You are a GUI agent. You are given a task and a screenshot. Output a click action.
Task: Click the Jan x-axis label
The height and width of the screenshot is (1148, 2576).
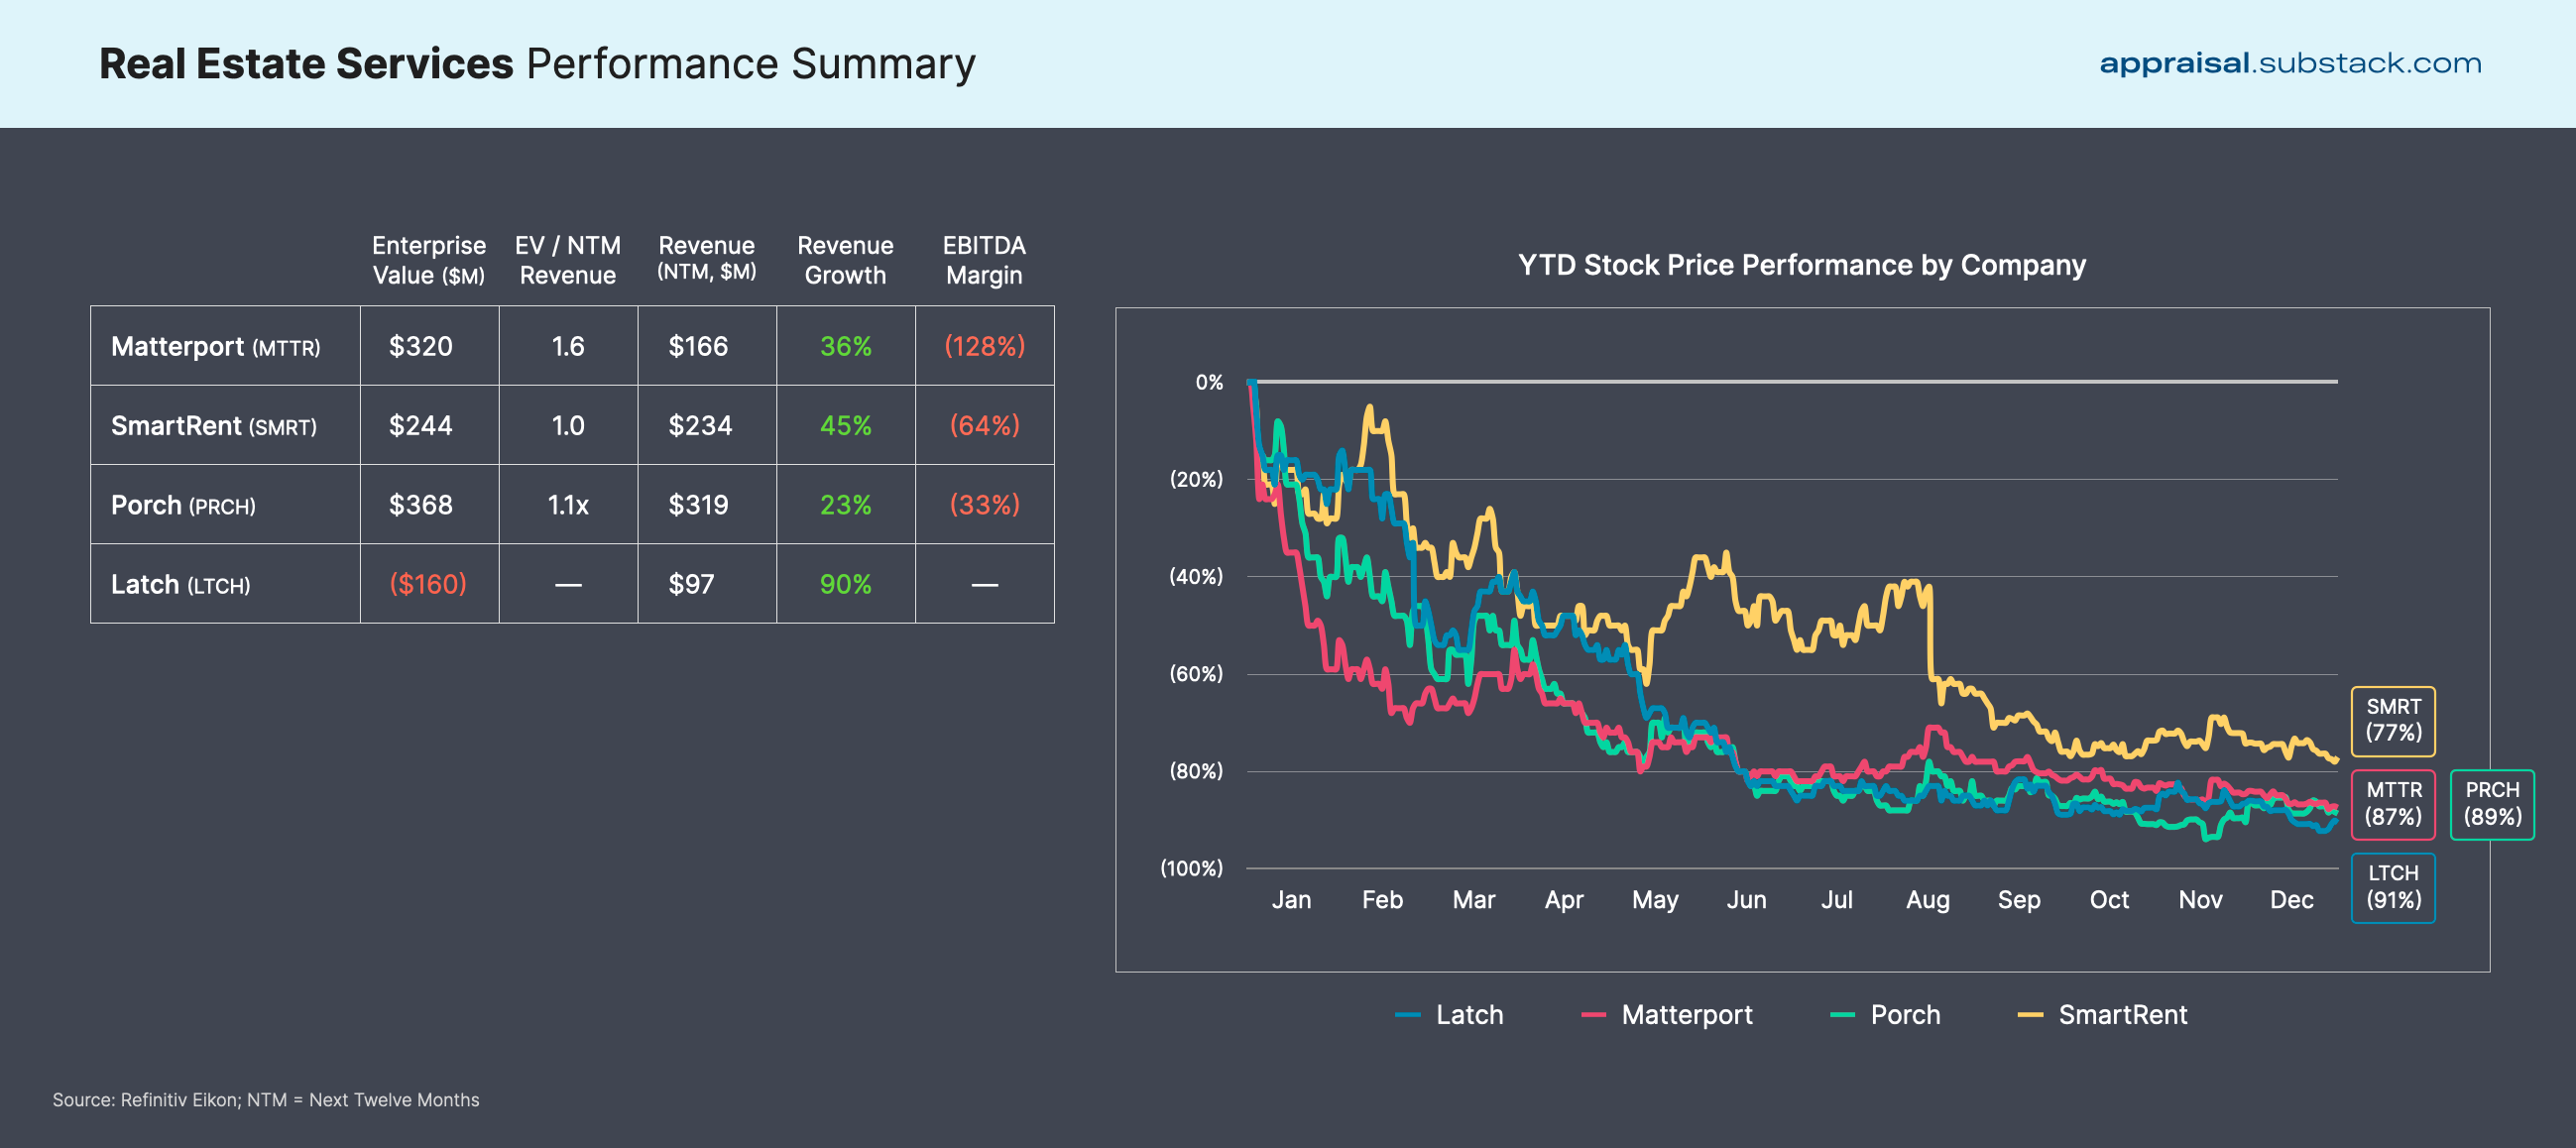click(x=1291, y=900)
